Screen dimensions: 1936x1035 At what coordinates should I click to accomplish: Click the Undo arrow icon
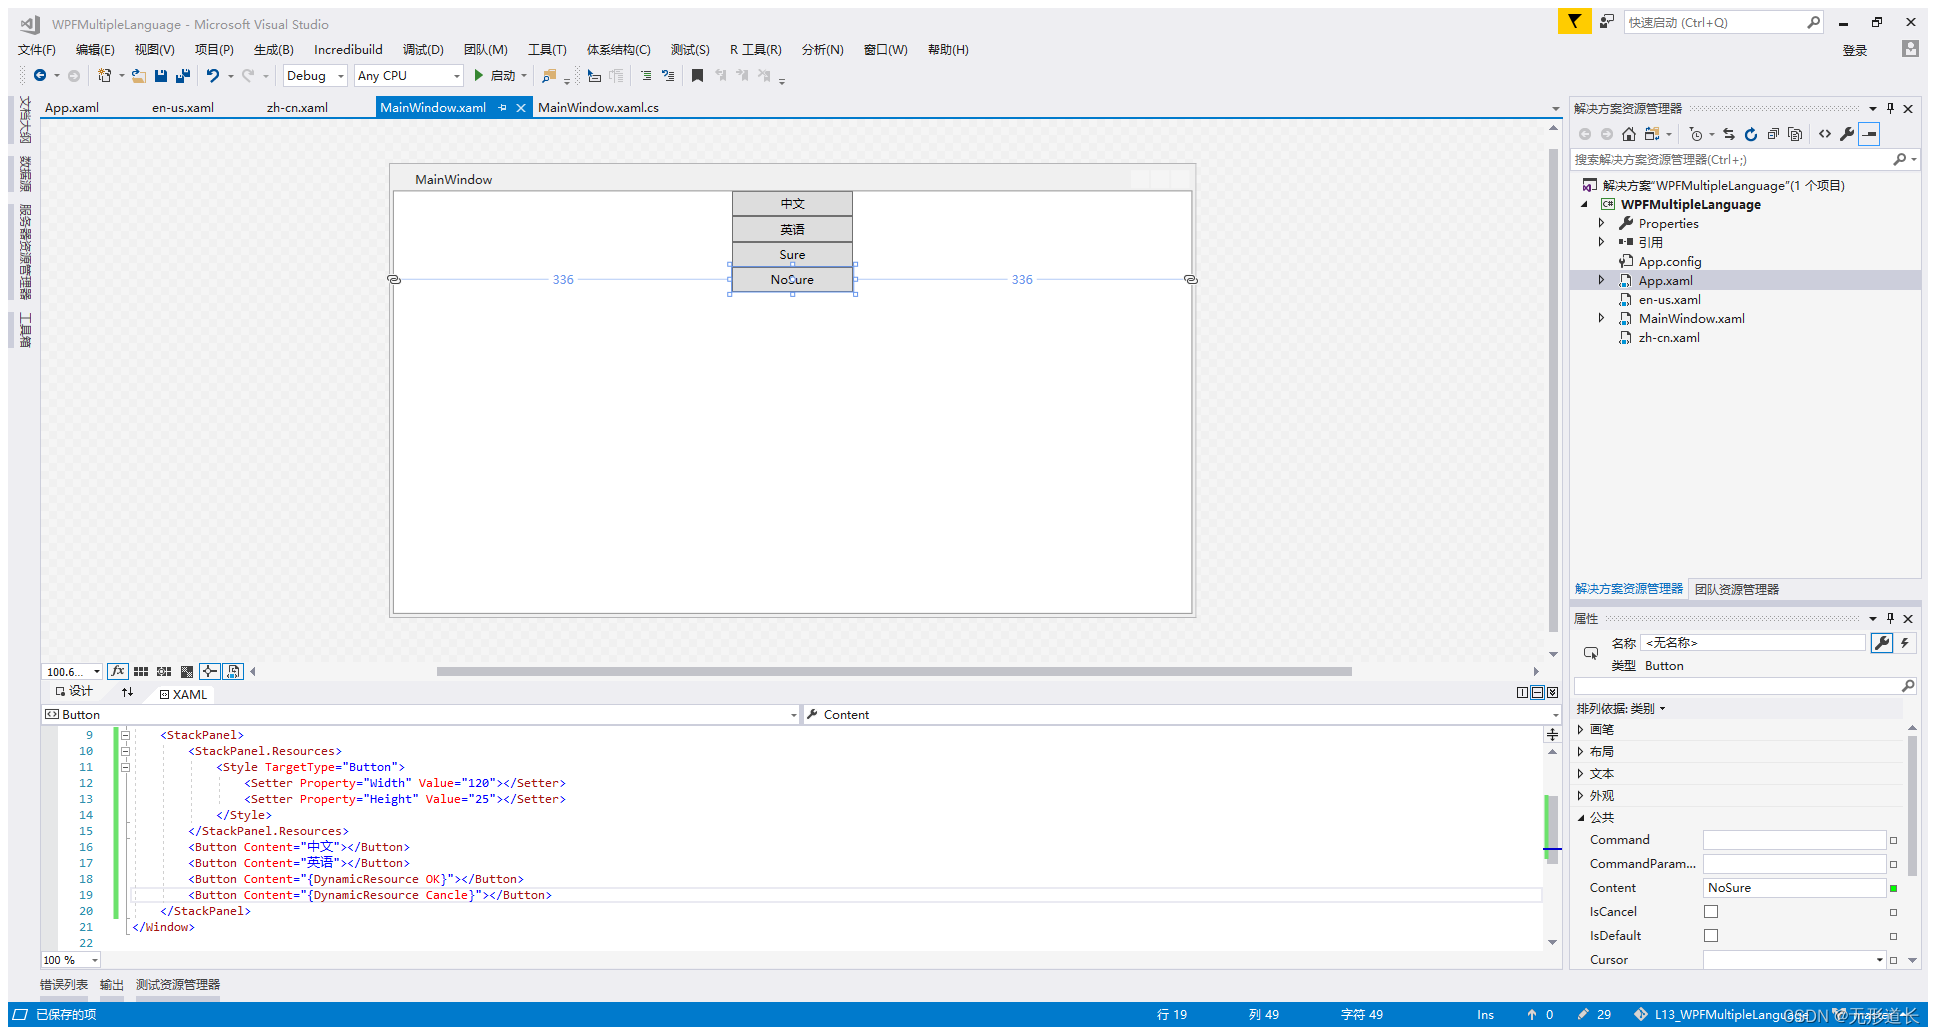[212, 75]
